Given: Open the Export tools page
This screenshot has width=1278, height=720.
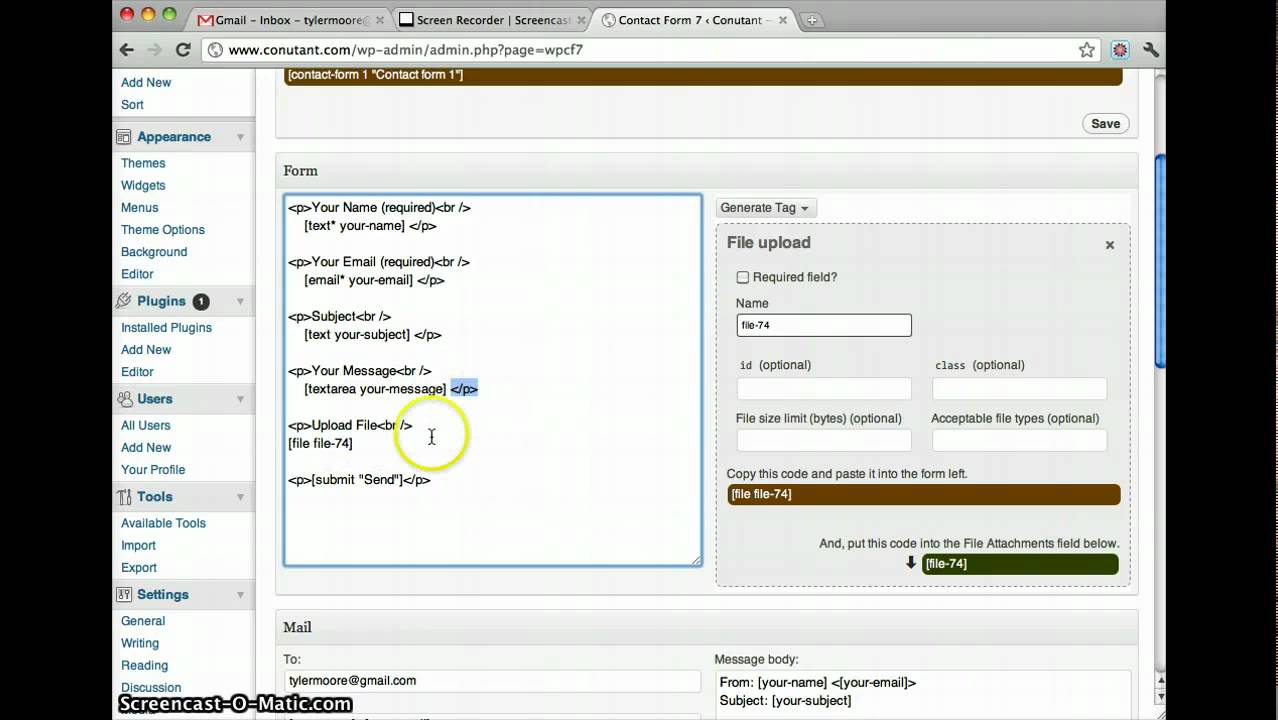Looking at the screenshot, I should [x=139, y=567].
